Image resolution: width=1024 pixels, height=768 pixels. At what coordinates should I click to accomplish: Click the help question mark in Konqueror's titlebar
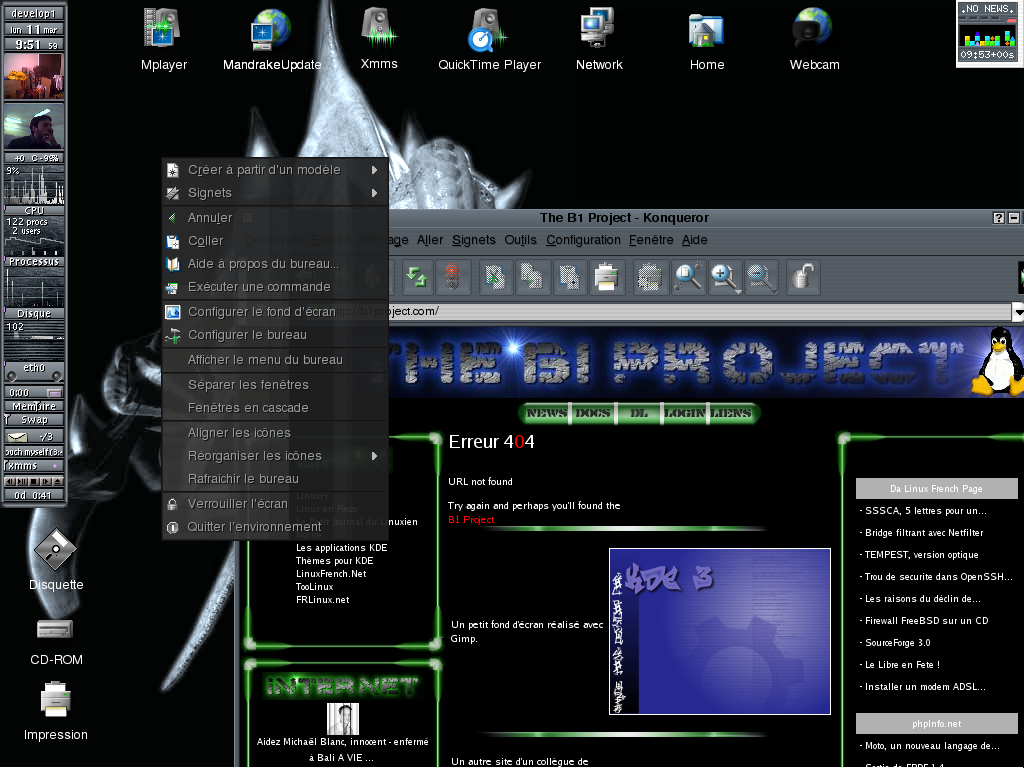[999, 218]
